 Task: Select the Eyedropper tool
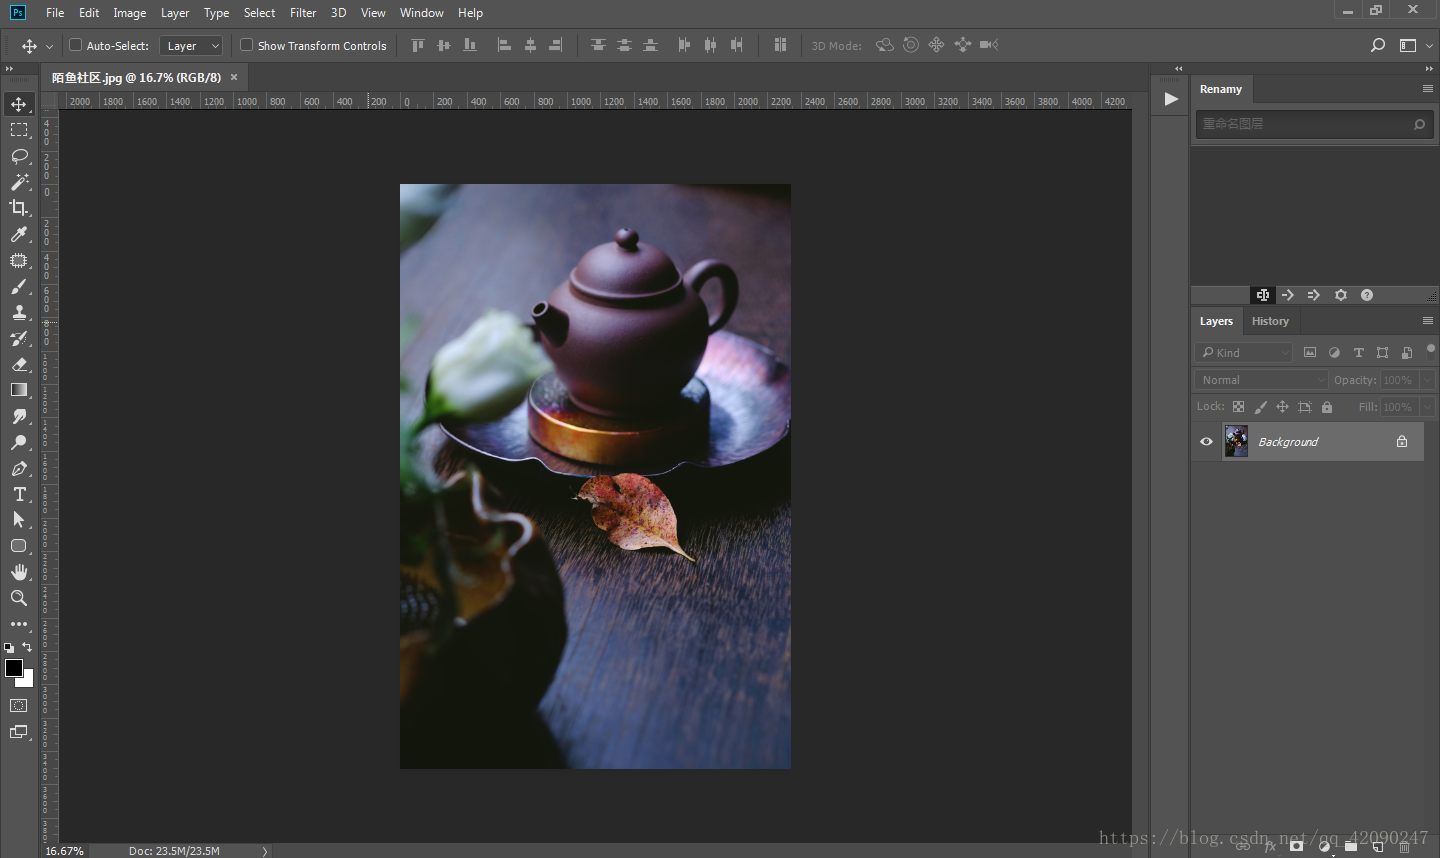tap(19, 234)
